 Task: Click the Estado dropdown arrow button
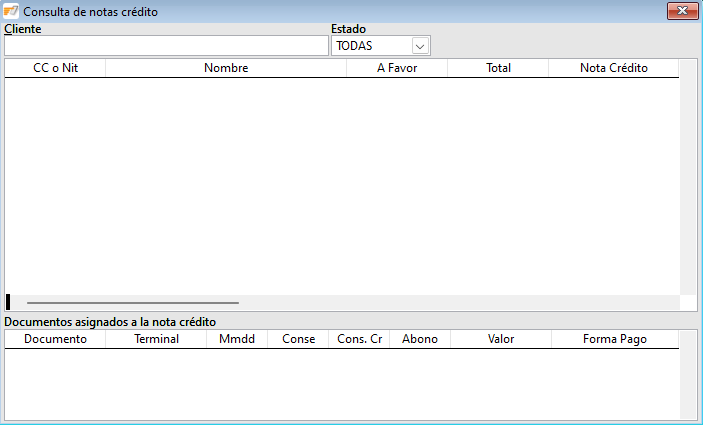pyautogui.click(x=420, y=46)
